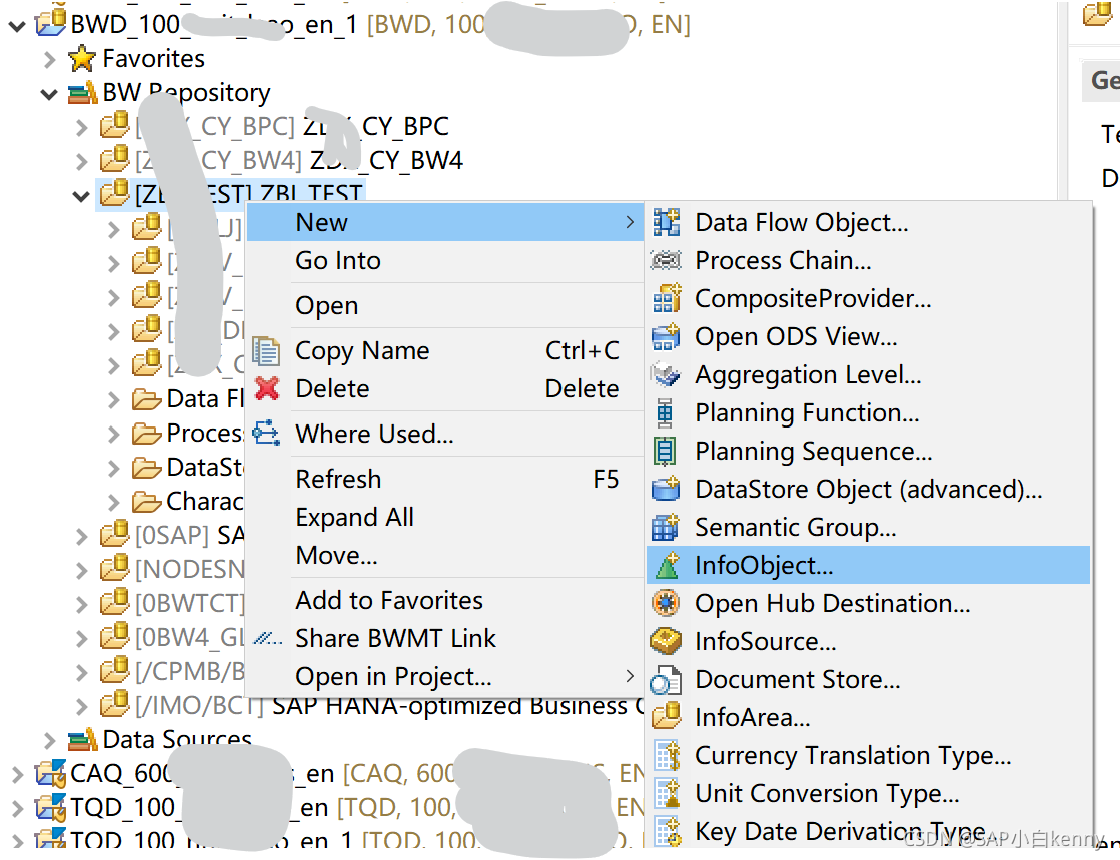Click the Unit Conversion Type icon

(x=668, y=794)
